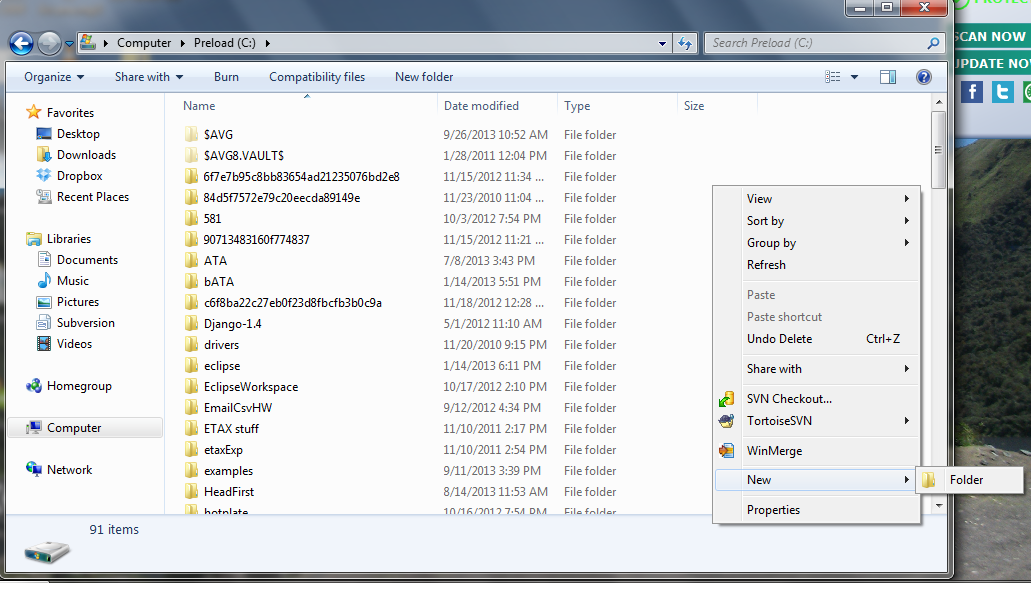Click Facebook icon in background window

(x=972, y=91)
